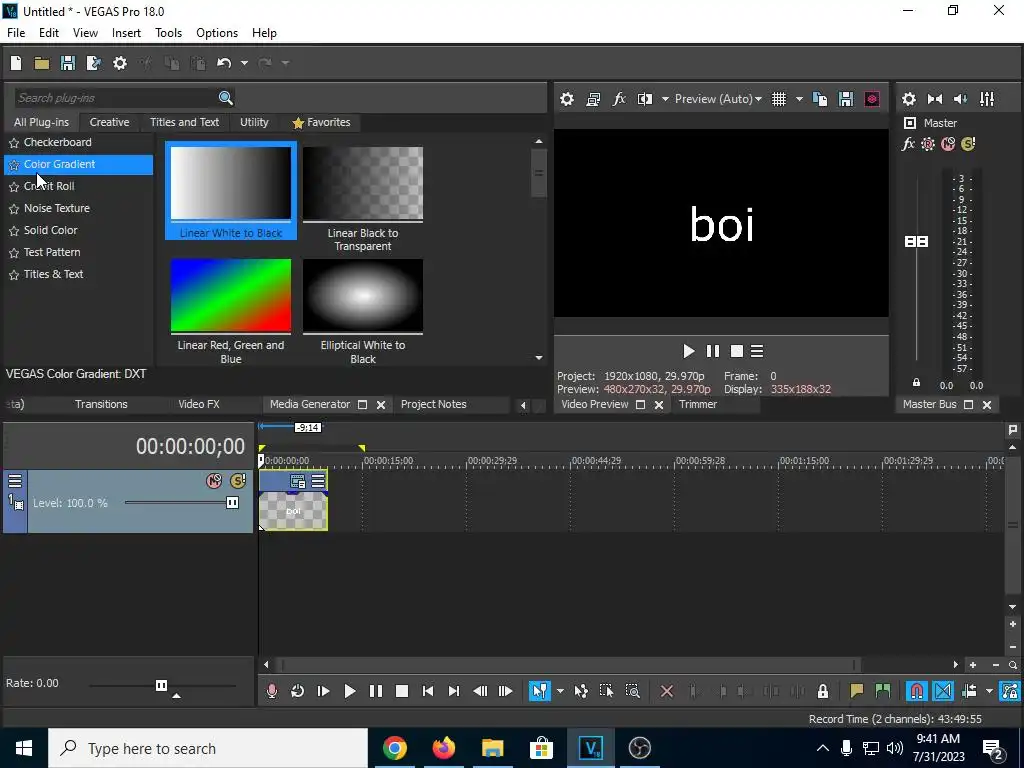
Task: Adjust the Master volume fader handle
Action: [916, 242]
